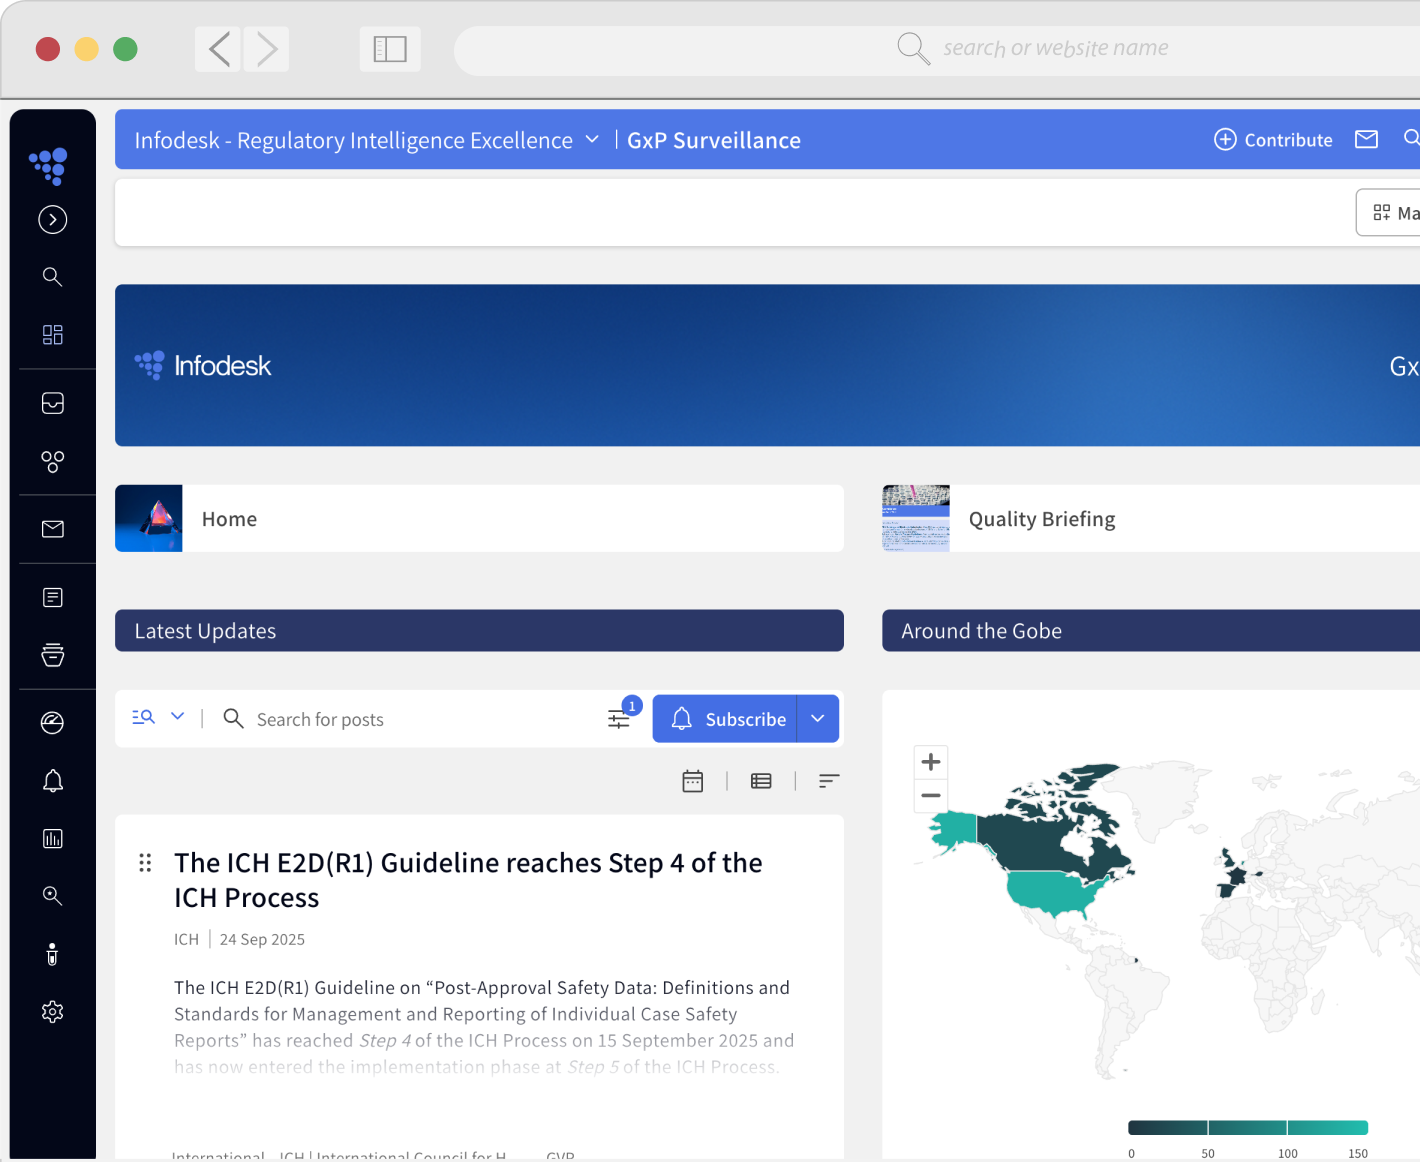The image size is (1420, 1162).
Task: Click the bell notifications icon in sidebar
Action: pos(53,781)
